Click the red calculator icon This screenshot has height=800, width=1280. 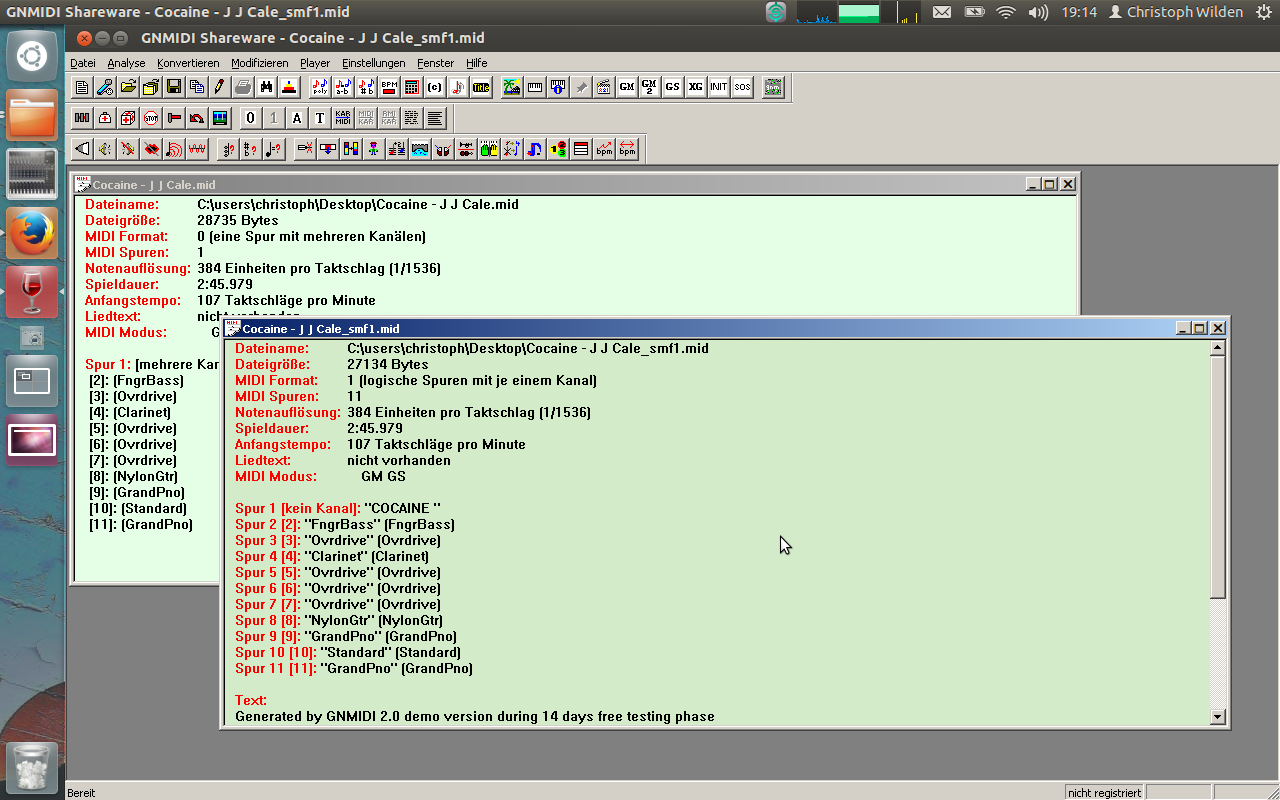click(411, 87)
